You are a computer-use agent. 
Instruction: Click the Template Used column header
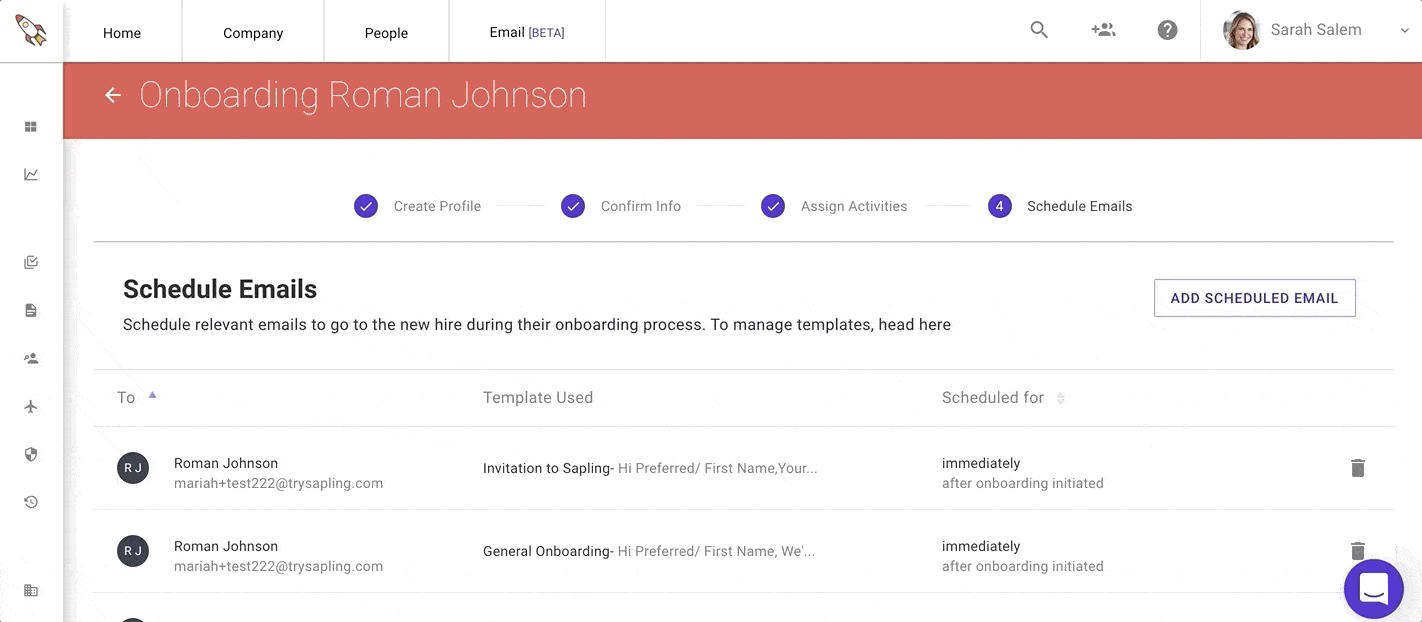(538, 398)
